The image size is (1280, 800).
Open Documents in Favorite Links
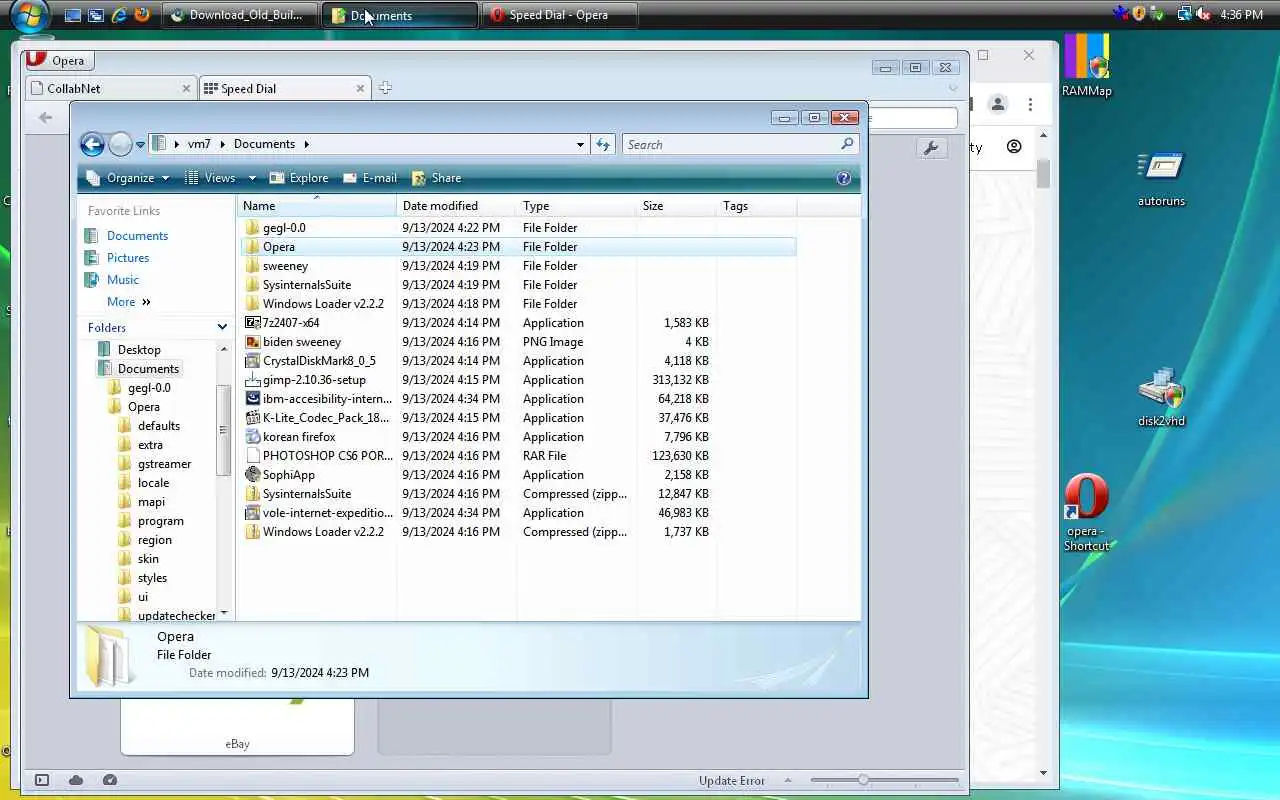click(137, 236)
